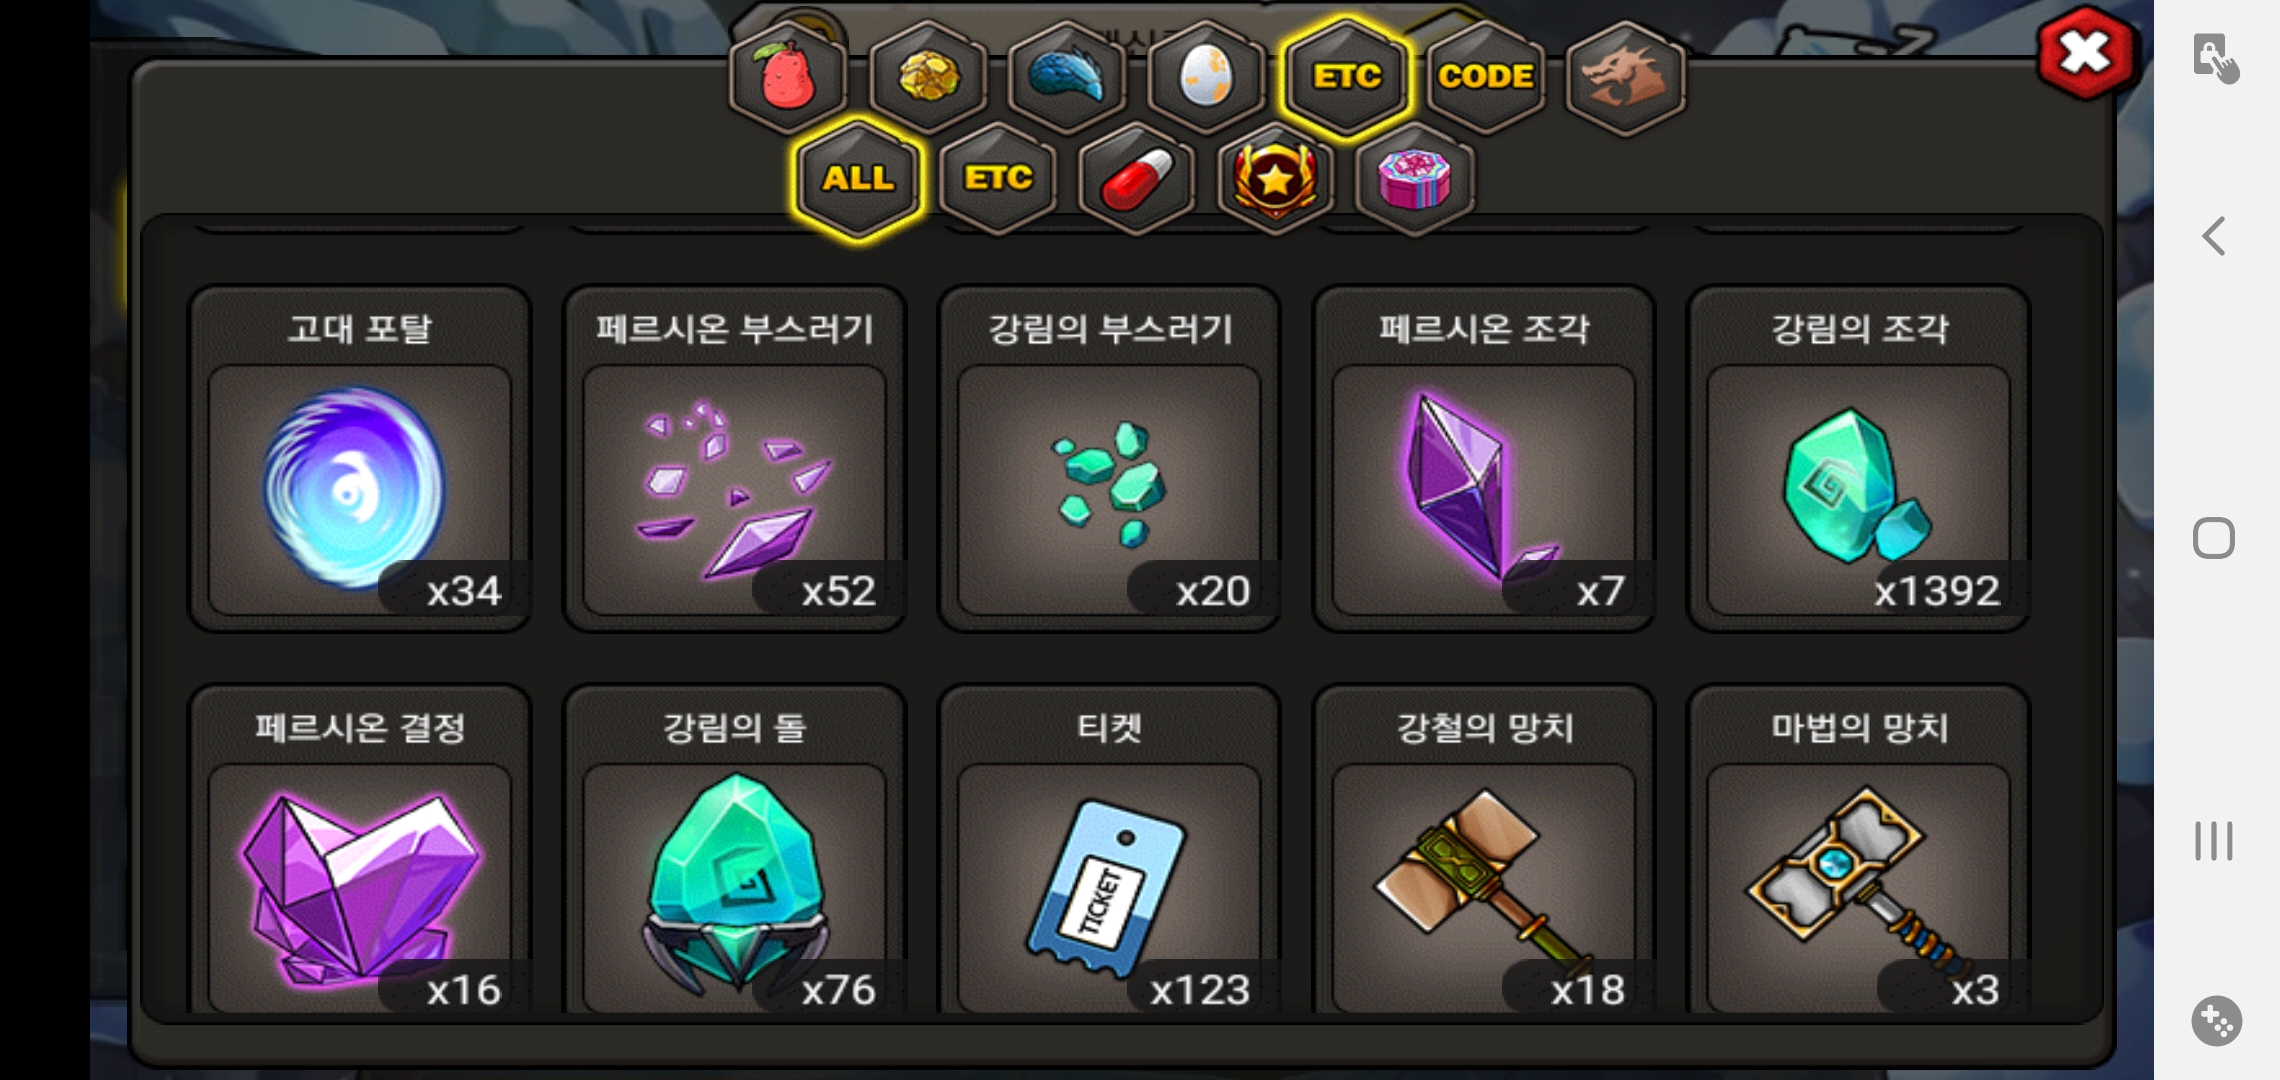Open the dragon head category tab
Screen dimensions: 2280x1080
(1625, 77)
